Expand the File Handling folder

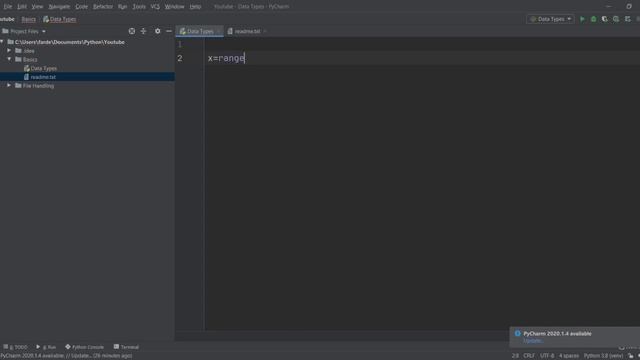click(x=9, y=86)
